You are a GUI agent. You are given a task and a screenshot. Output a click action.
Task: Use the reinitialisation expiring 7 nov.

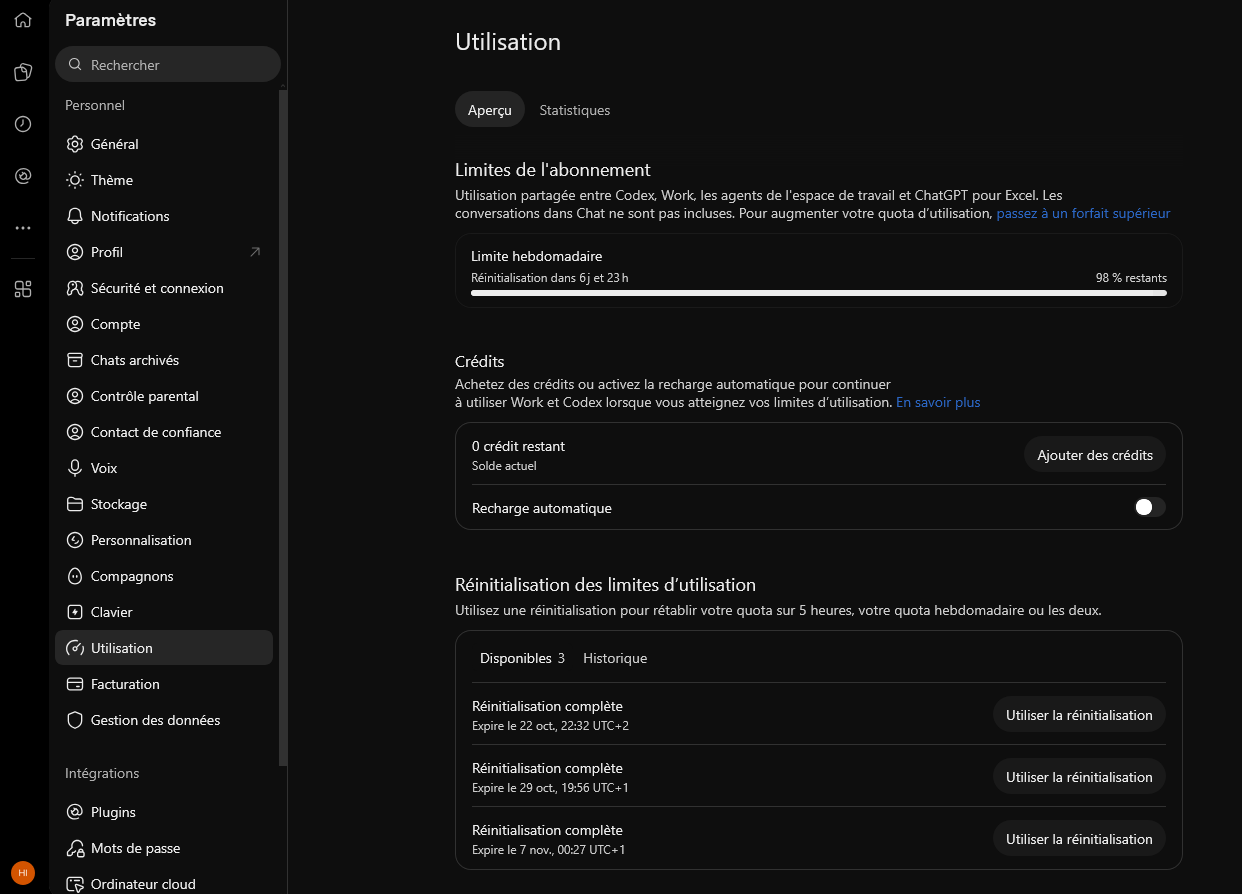[x=1079, y=839]
